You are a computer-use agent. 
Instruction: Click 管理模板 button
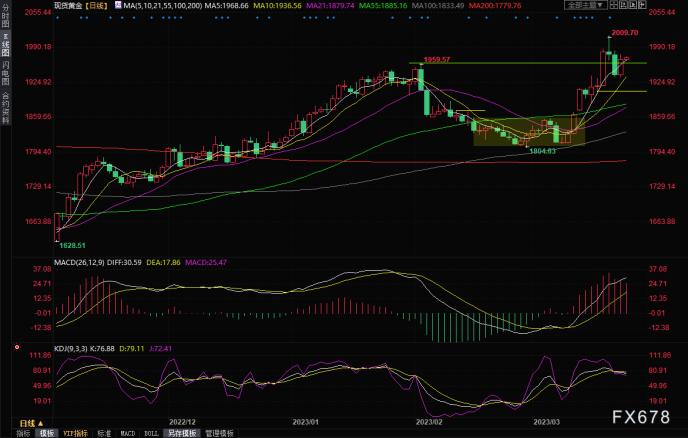point(219,433)
